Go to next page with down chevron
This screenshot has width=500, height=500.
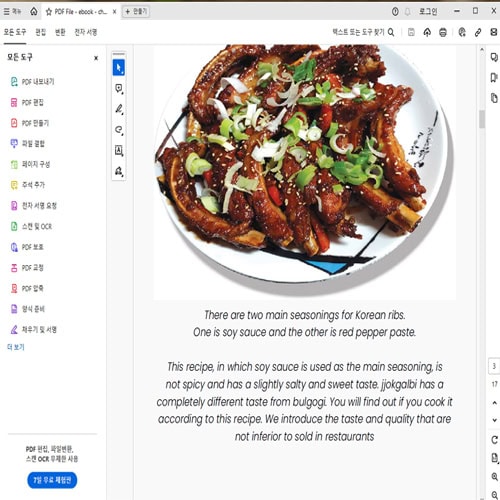(494, 420)
